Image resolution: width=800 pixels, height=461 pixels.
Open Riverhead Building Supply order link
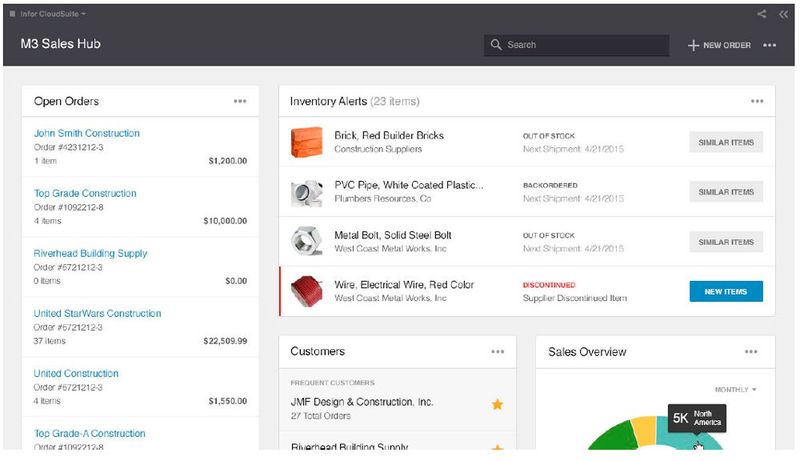[x=90, y=253]
